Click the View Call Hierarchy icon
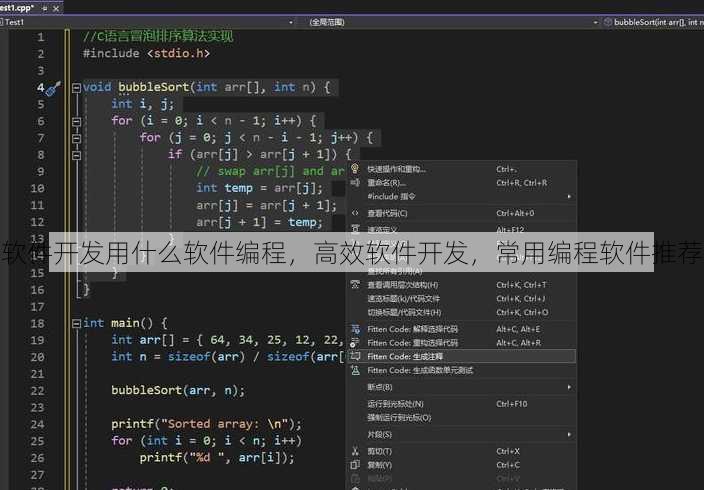 355,284
